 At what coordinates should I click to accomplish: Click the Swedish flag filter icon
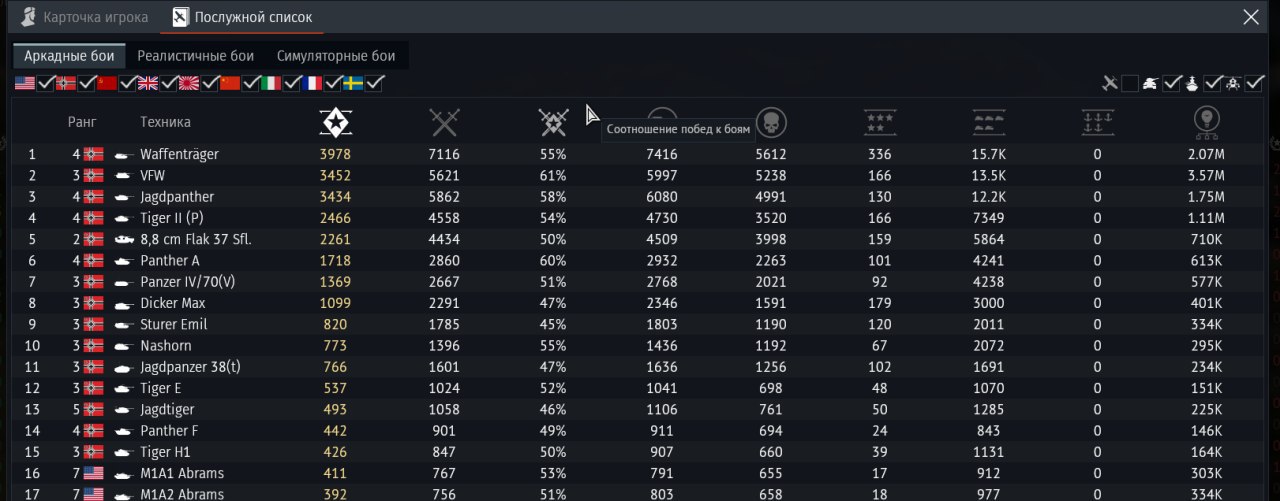(x=353, y=83)
